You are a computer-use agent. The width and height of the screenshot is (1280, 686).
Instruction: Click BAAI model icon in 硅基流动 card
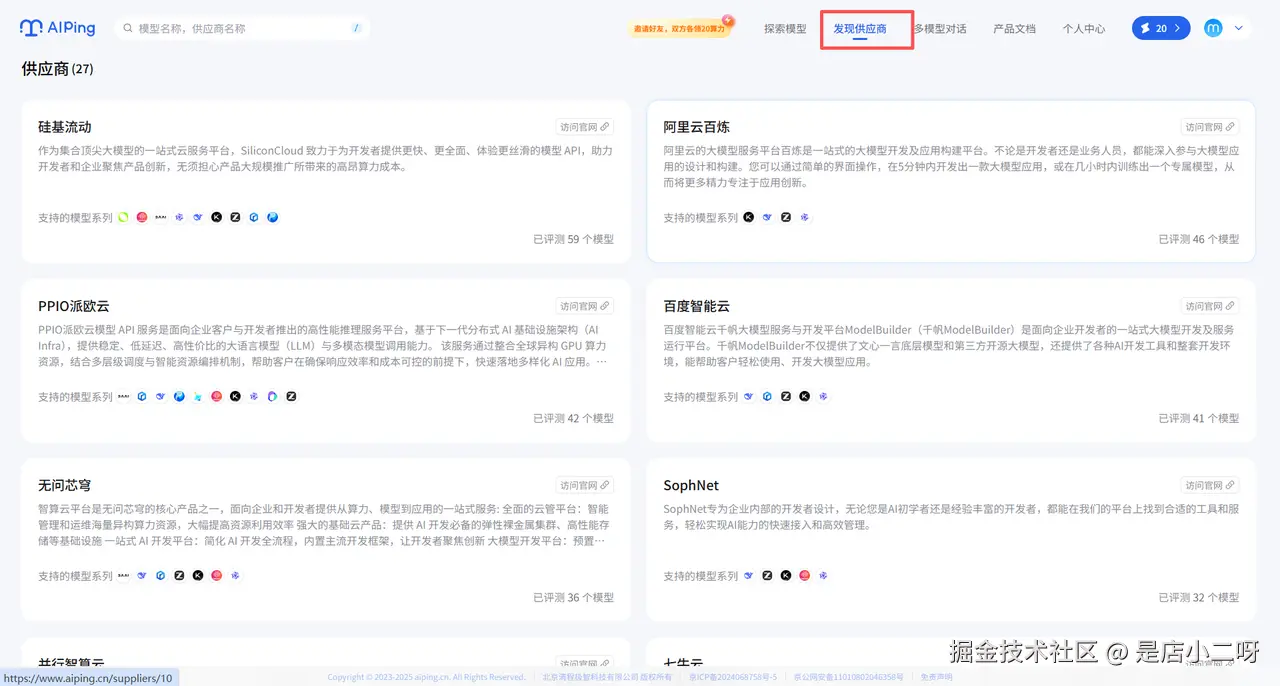pyautogui.click(x=161, y=217)
